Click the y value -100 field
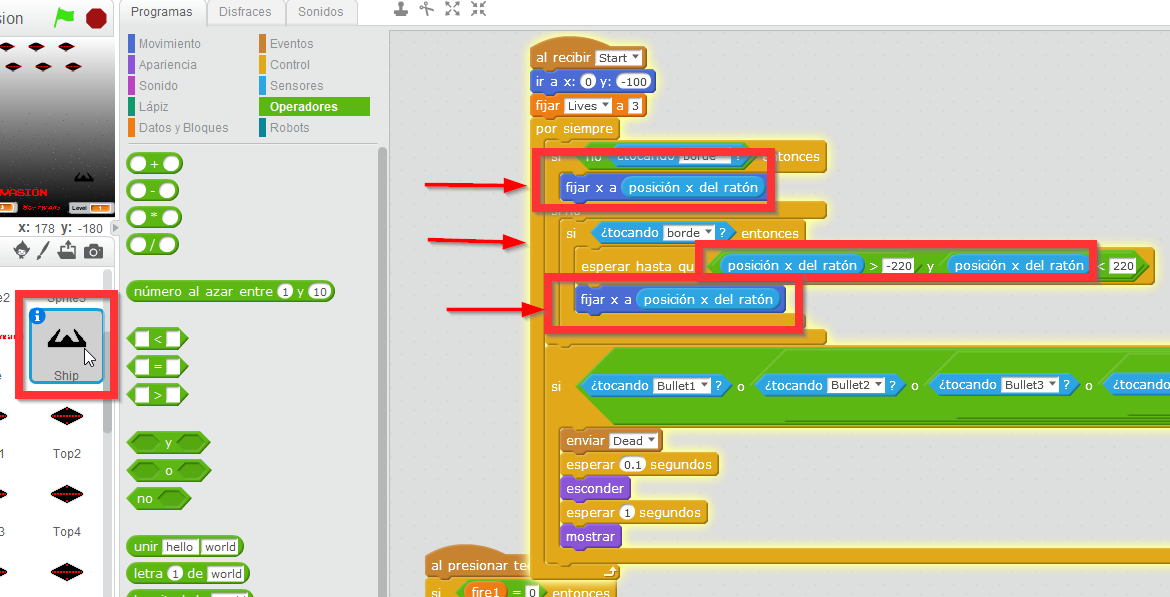This screenshot has width=1170, height=597. click(634, 82)
